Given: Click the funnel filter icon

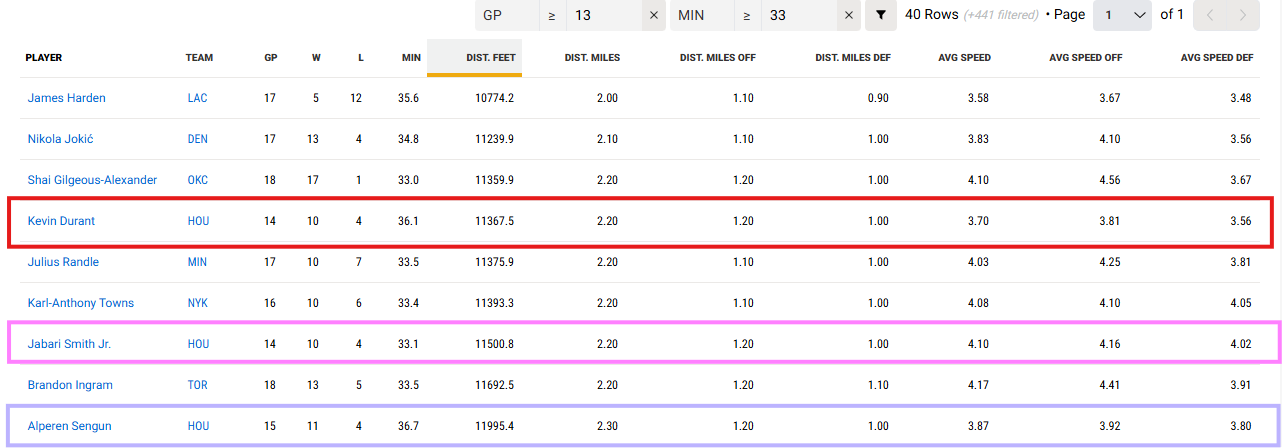Looking at the screenshot, I should [x=880, y=15].
